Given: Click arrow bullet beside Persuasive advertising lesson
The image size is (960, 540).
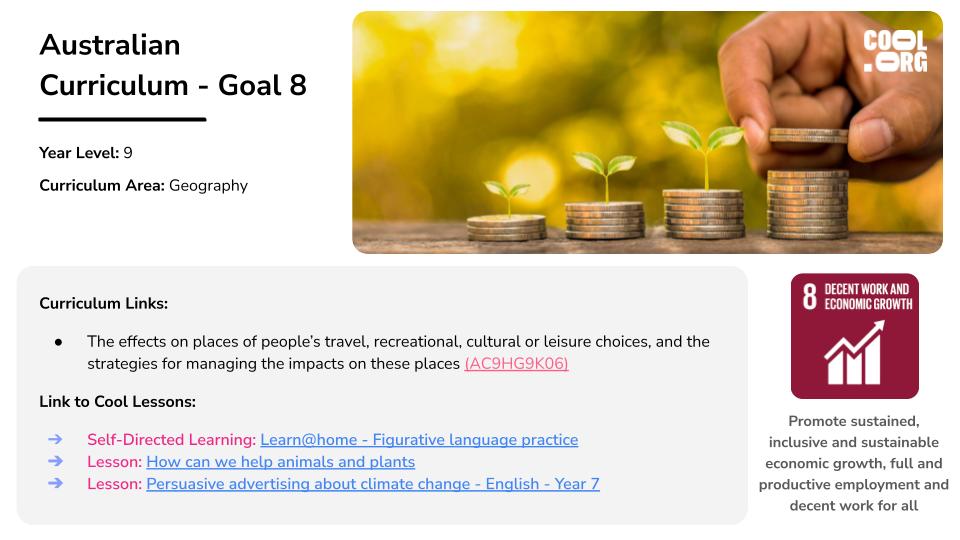Looking at the screenshot, I should 55,483.
